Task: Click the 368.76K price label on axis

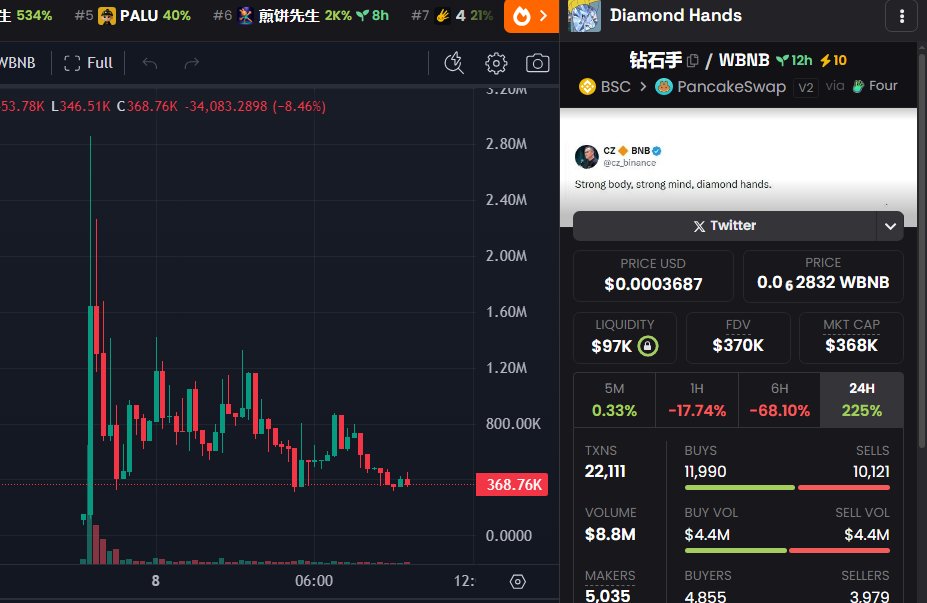Action: click(514, 485)
